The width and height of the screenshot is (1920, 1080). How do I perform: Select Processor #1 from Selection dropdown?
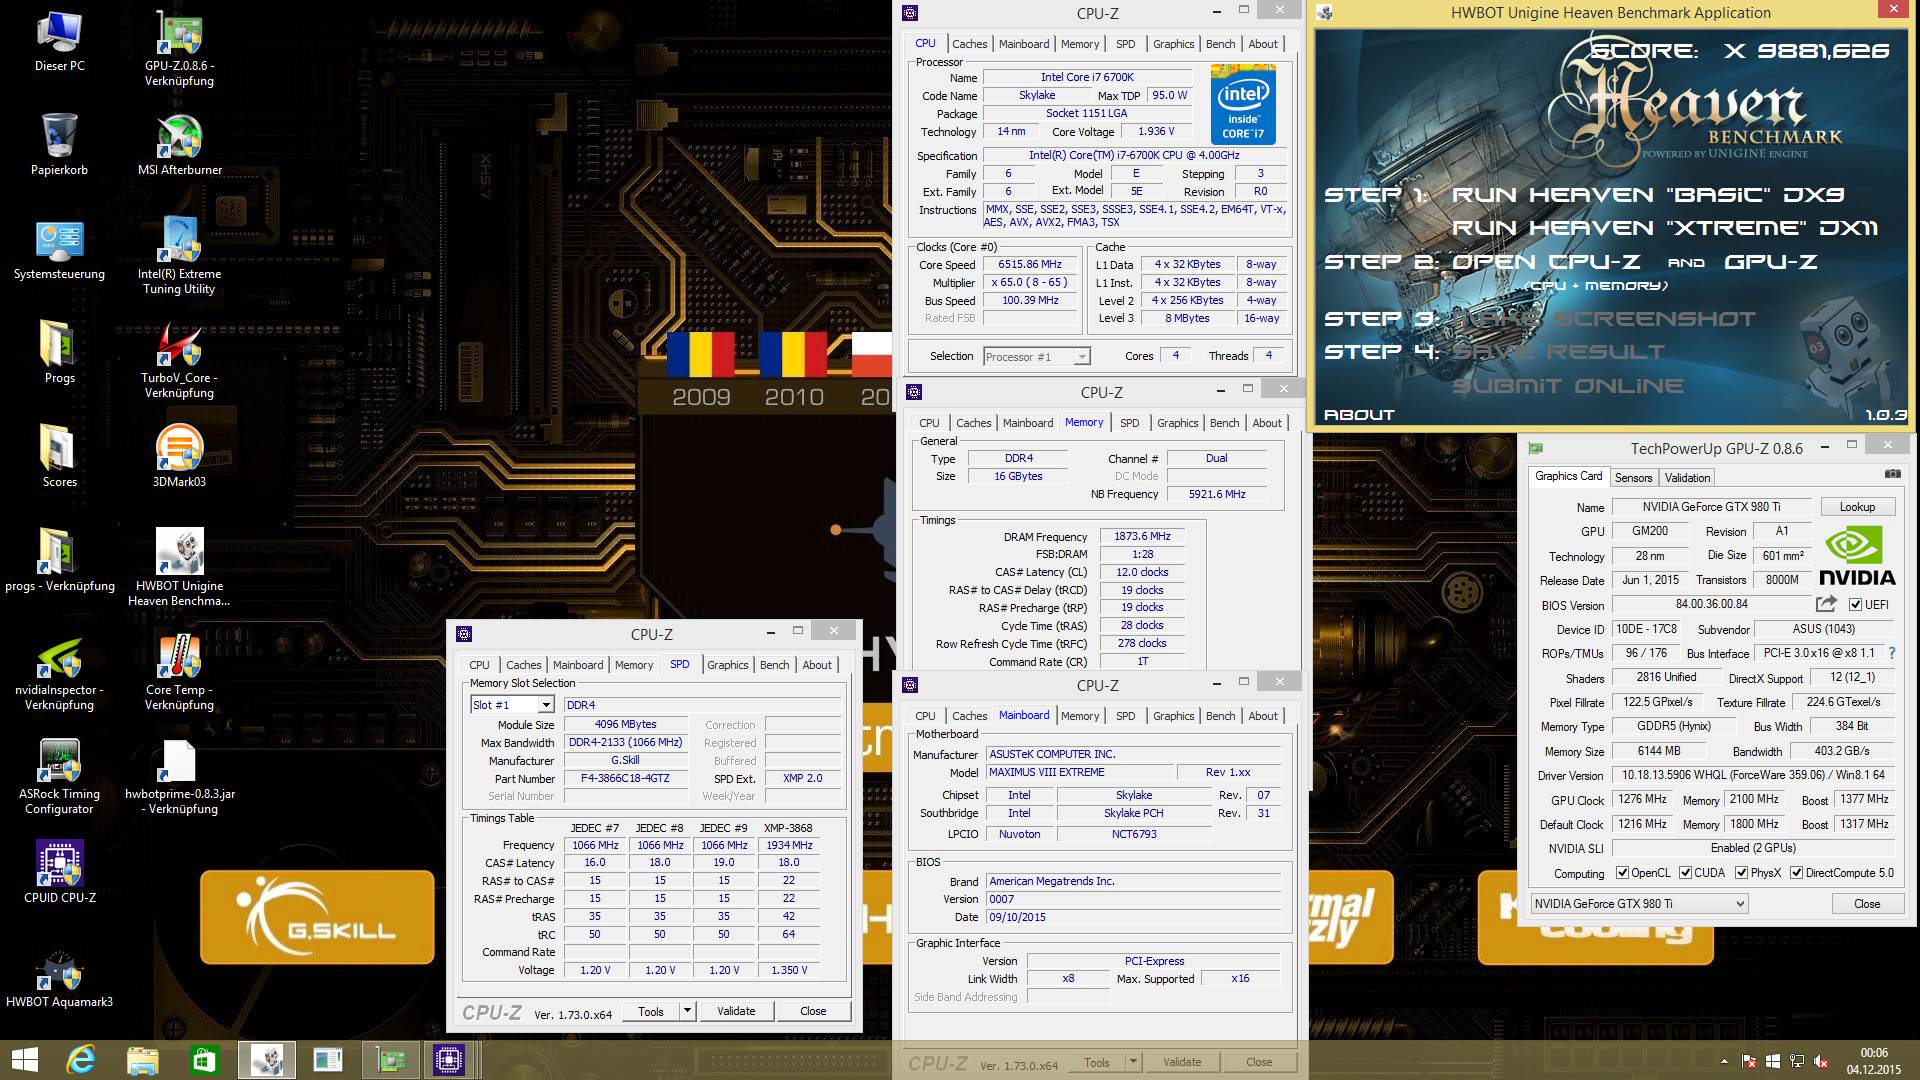tap(1035, 355)
